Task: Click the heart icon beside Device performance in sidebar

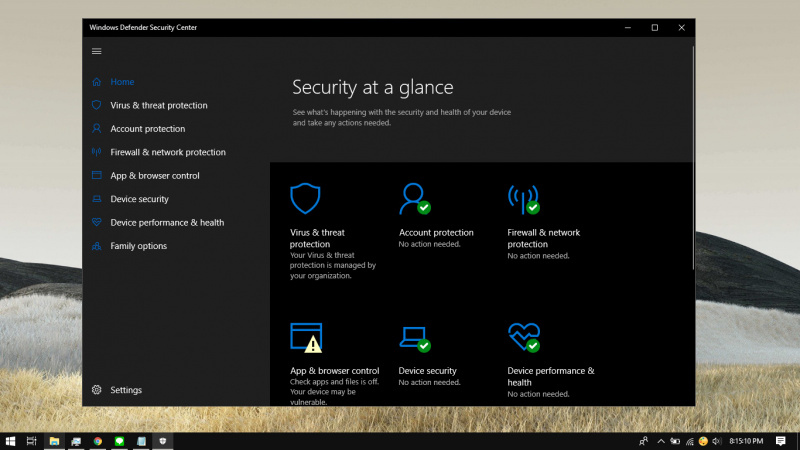Action: pos(96,222)
